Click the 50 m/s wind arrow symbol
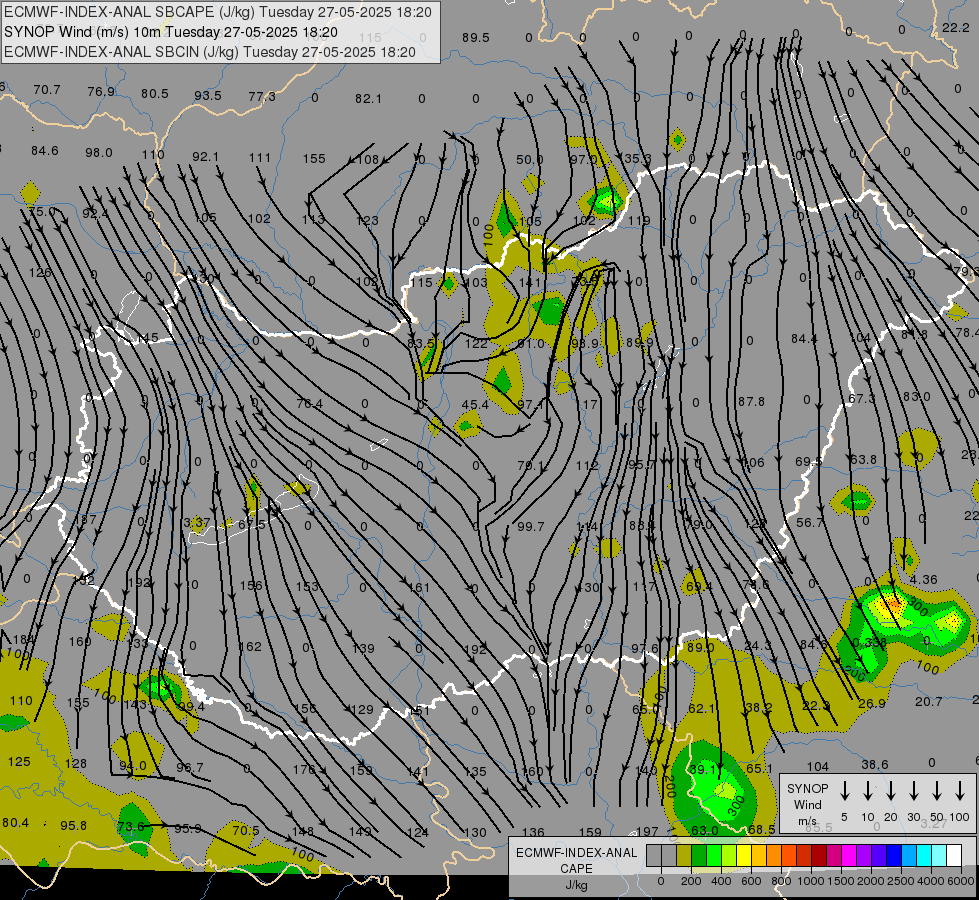 point(937,791)
